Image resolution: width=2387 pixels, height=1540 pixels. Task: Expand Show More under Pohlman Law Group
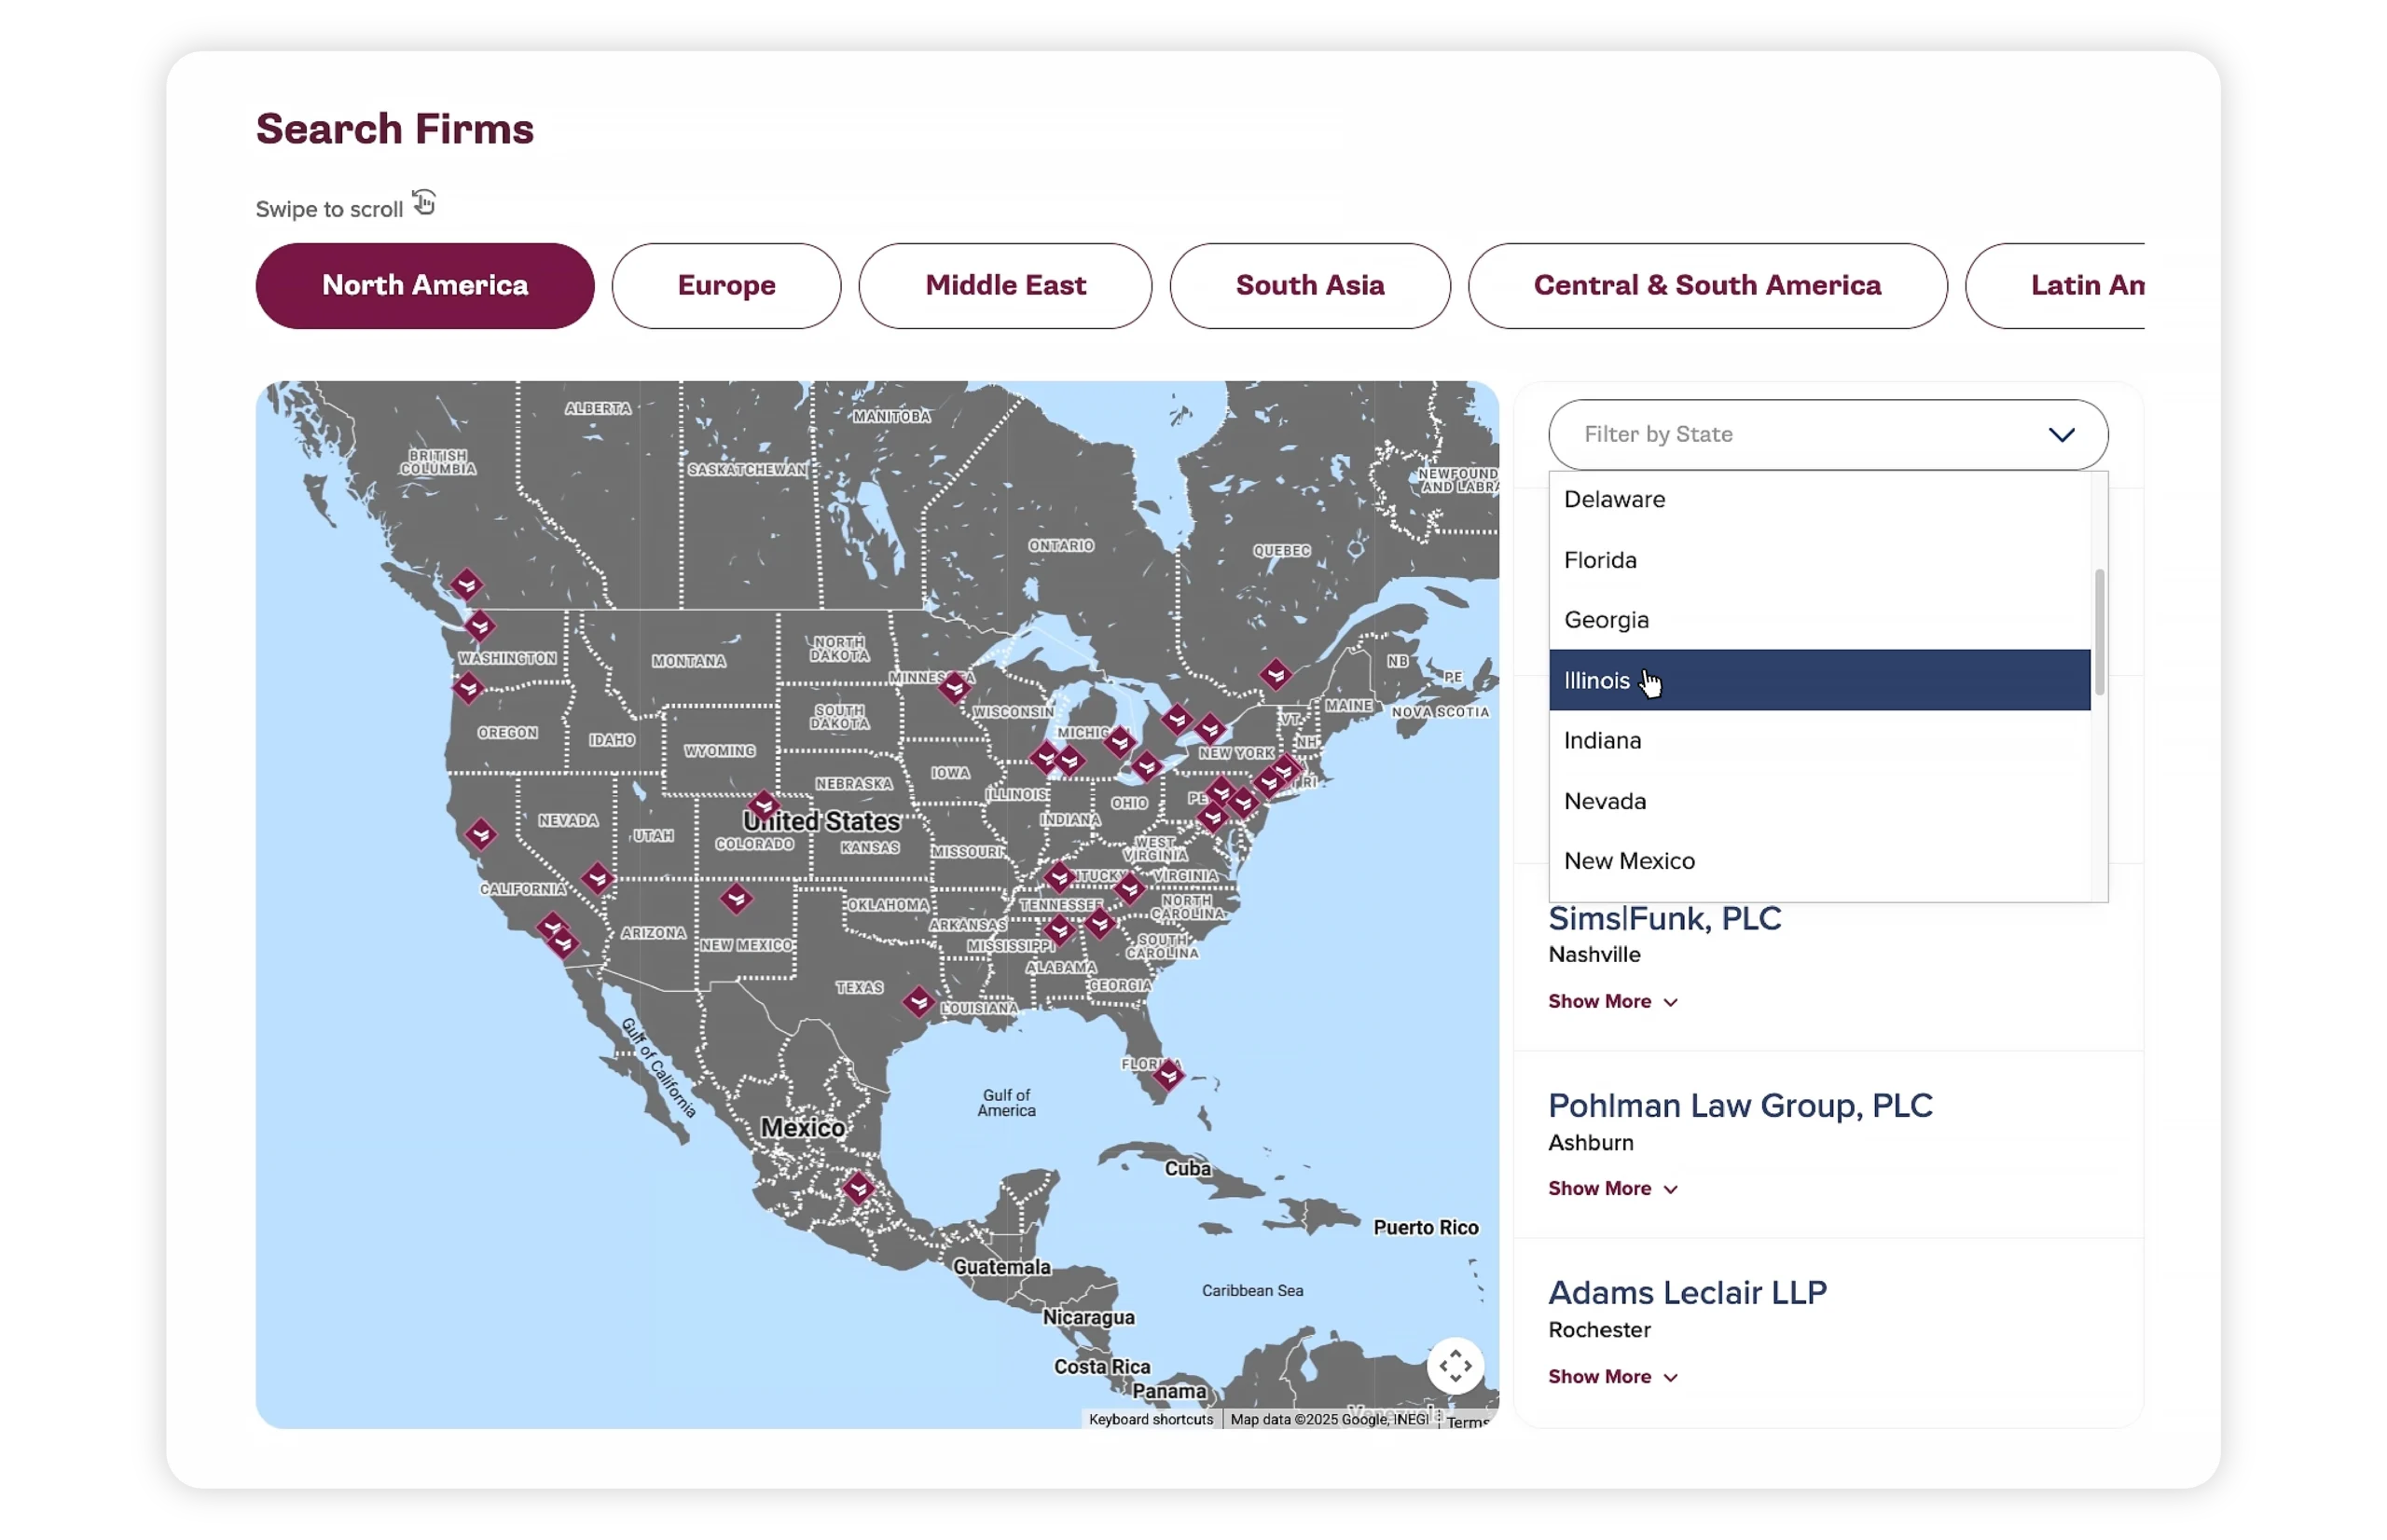[x=1612, y=1188]
